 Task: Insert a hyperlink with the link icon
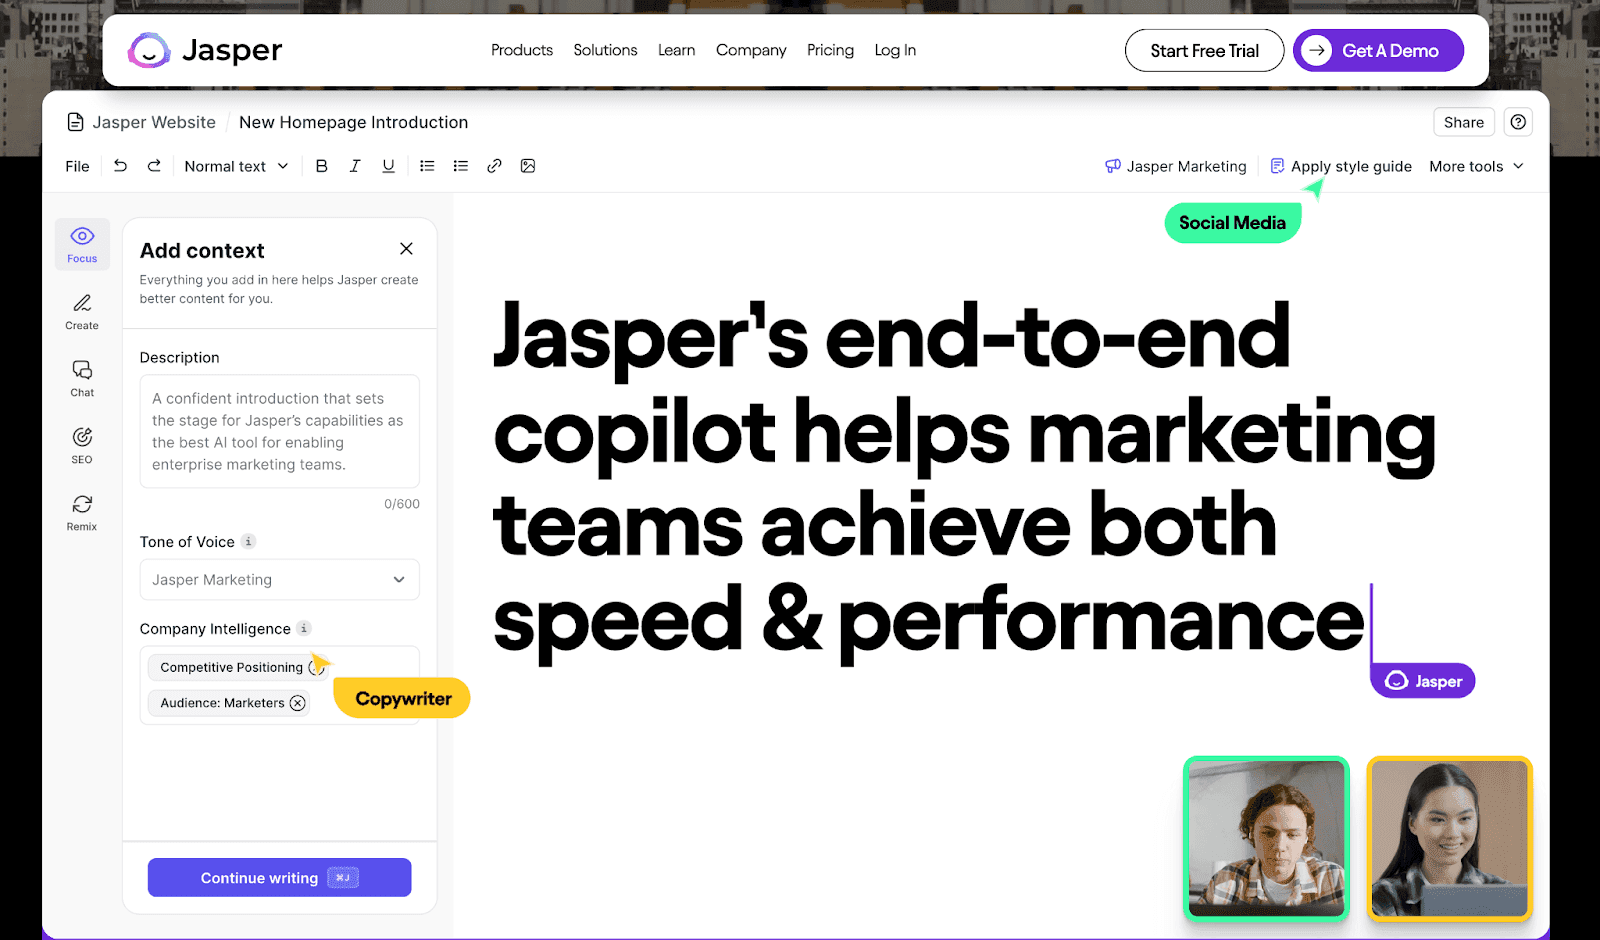494,166
